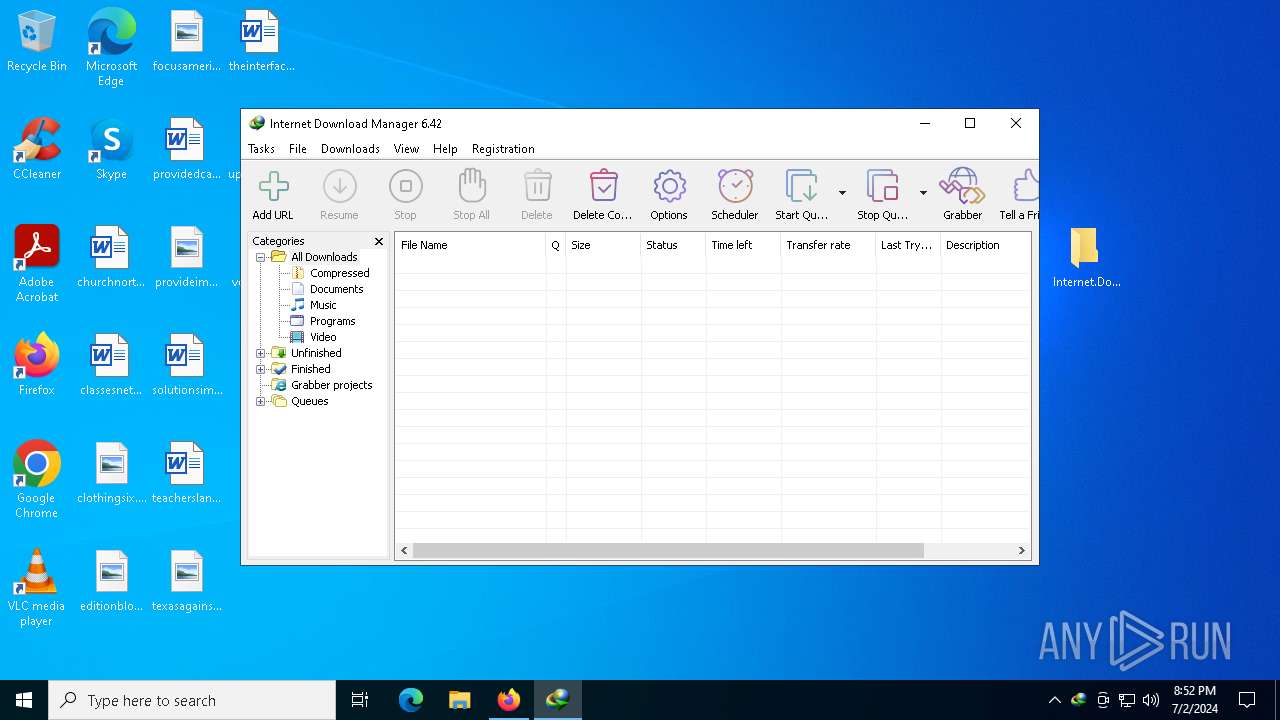This screenshot has height=720, width=1280.
Task: Sort by Transfer rate column header
Action: [x=828, y=245]
